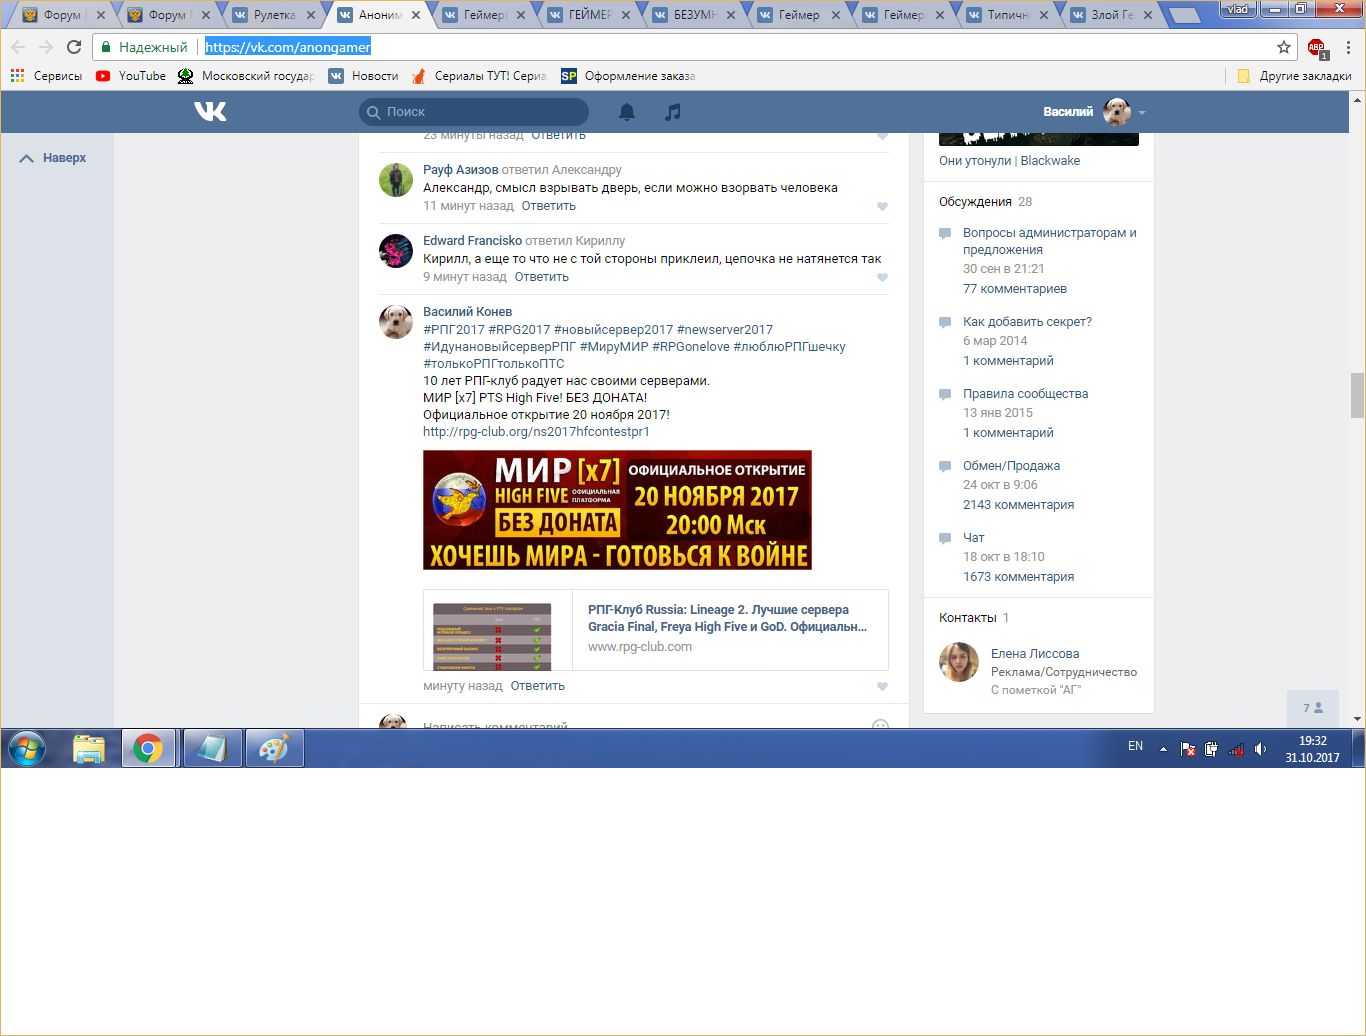Open Елена Лиссова contact profile
This screenshot has width=1366, height=1036.
(1035, 654)
